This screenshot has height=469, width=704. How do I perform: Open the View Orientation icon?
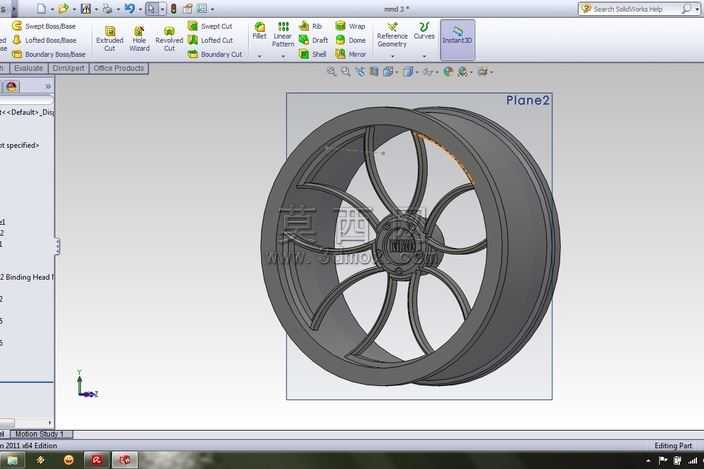[x=388, y=71]
